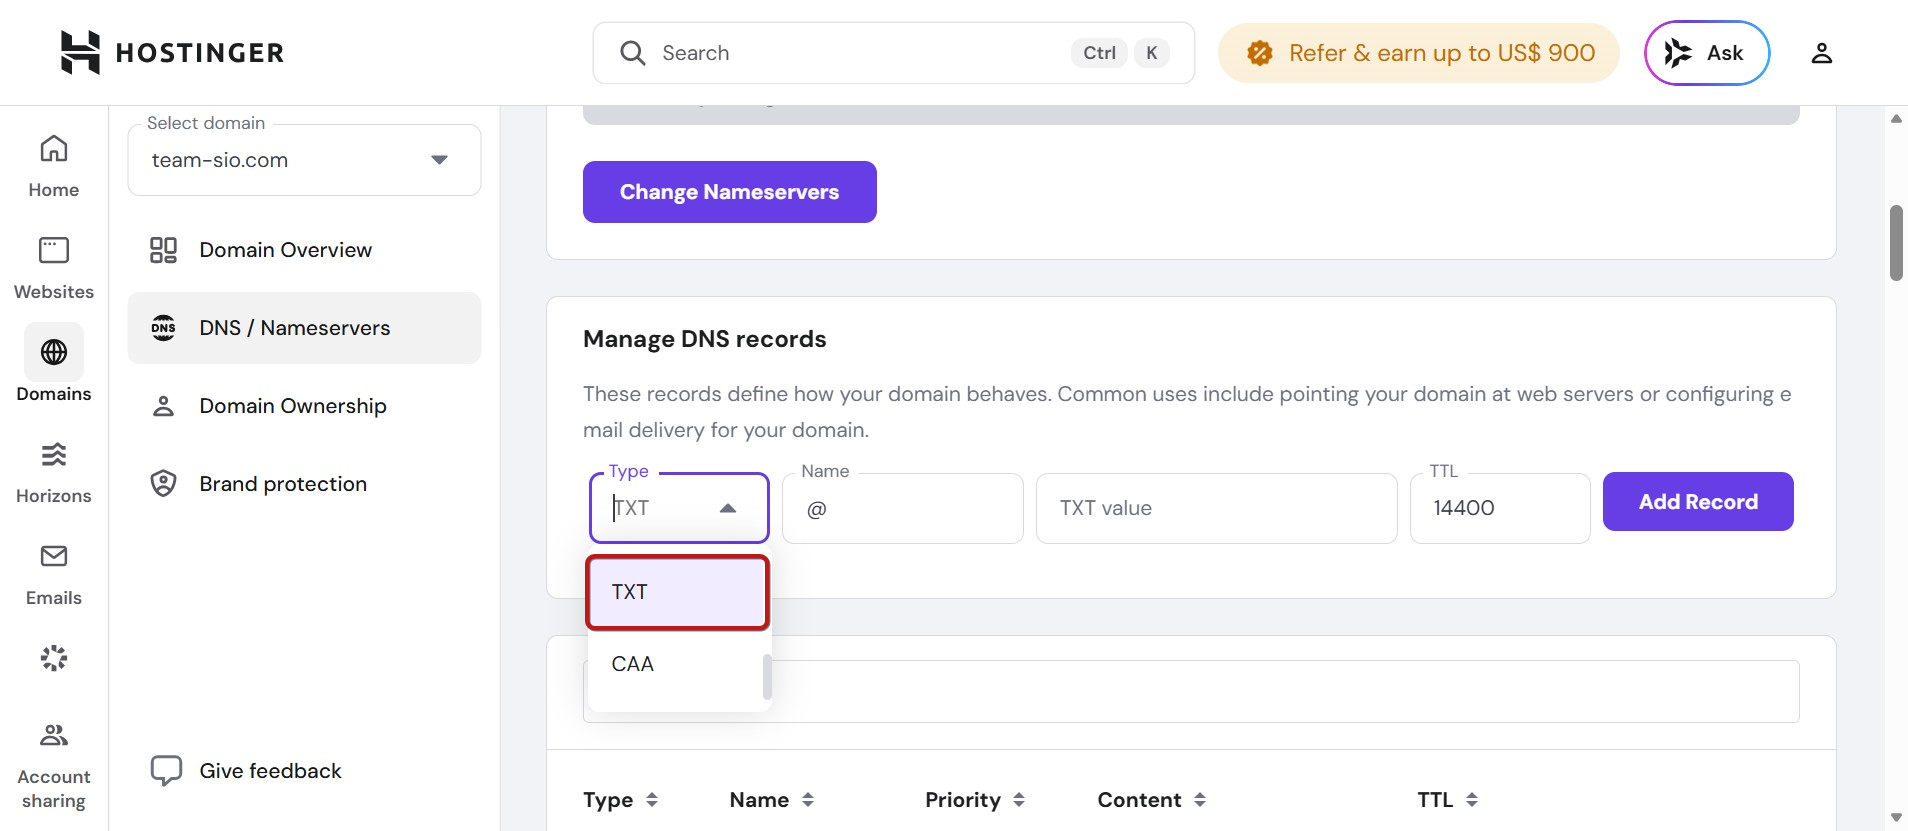1908x831 pixels.
Task: Open the Refer & earn banner
Action: pyautogui.click(x=1418, y=53)
